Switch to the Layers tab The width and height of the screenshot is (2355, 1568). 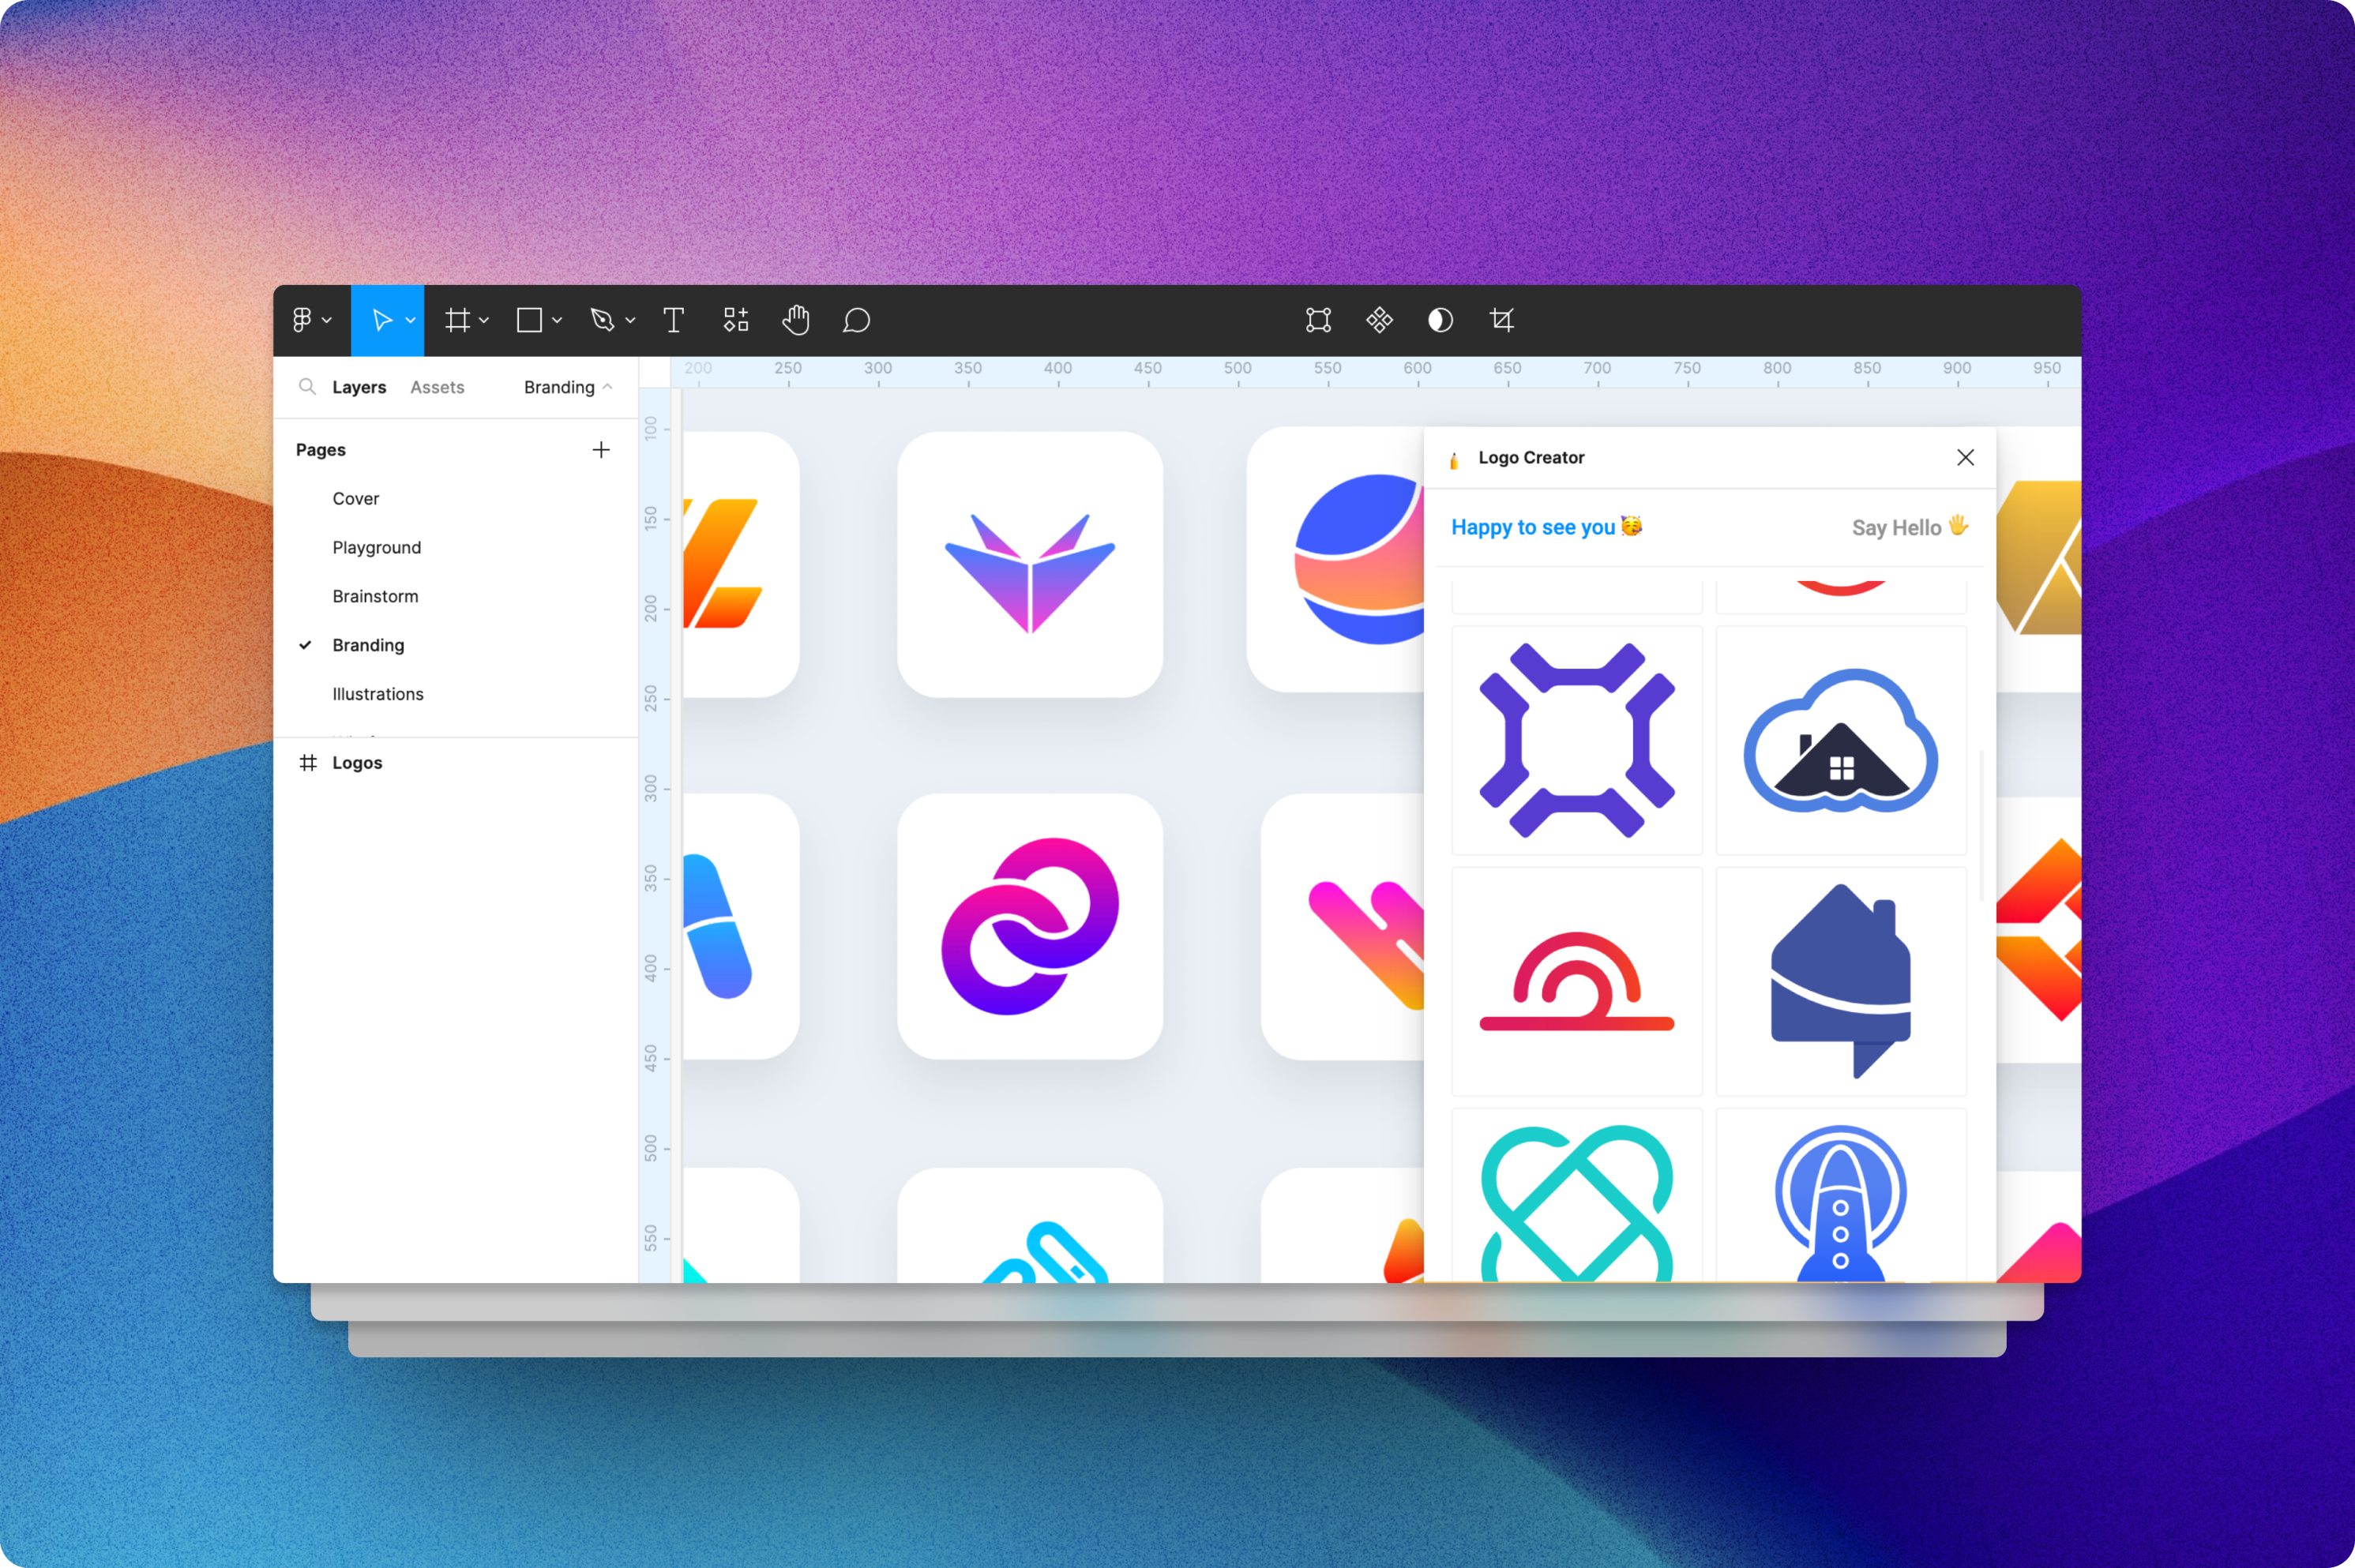(x=359, y=387)
